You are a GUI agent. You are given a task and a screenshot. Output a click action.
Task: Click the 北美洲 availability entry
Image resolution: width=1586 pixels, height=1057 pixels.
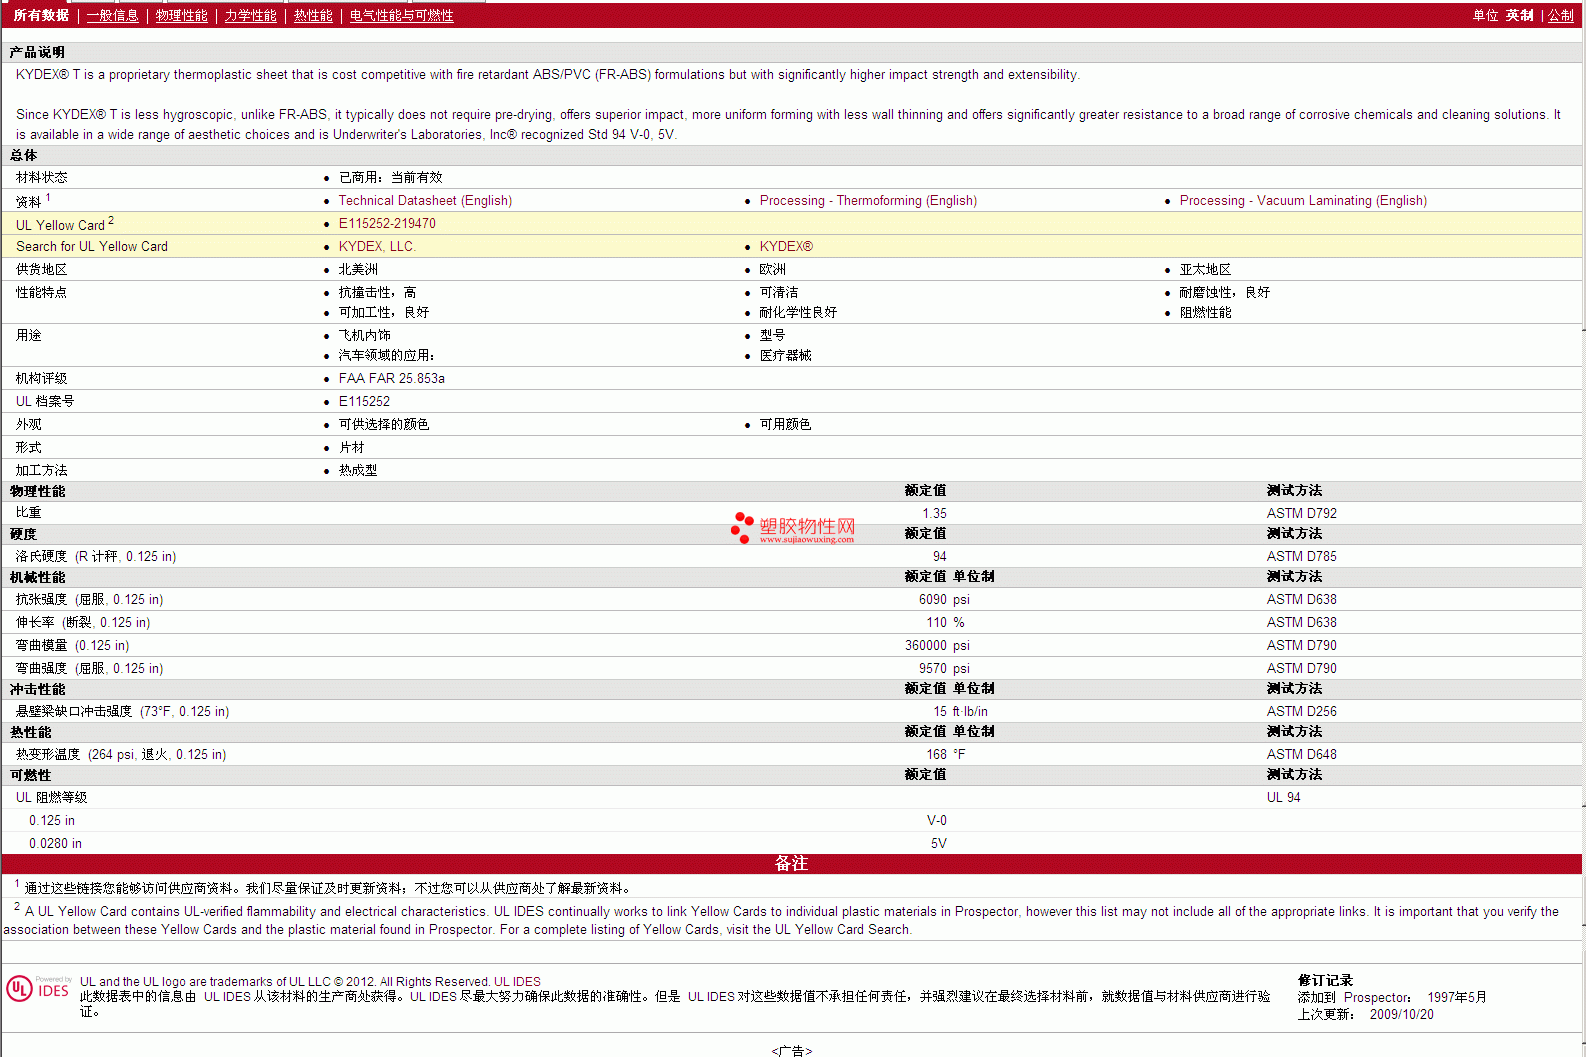coord(358,270)
